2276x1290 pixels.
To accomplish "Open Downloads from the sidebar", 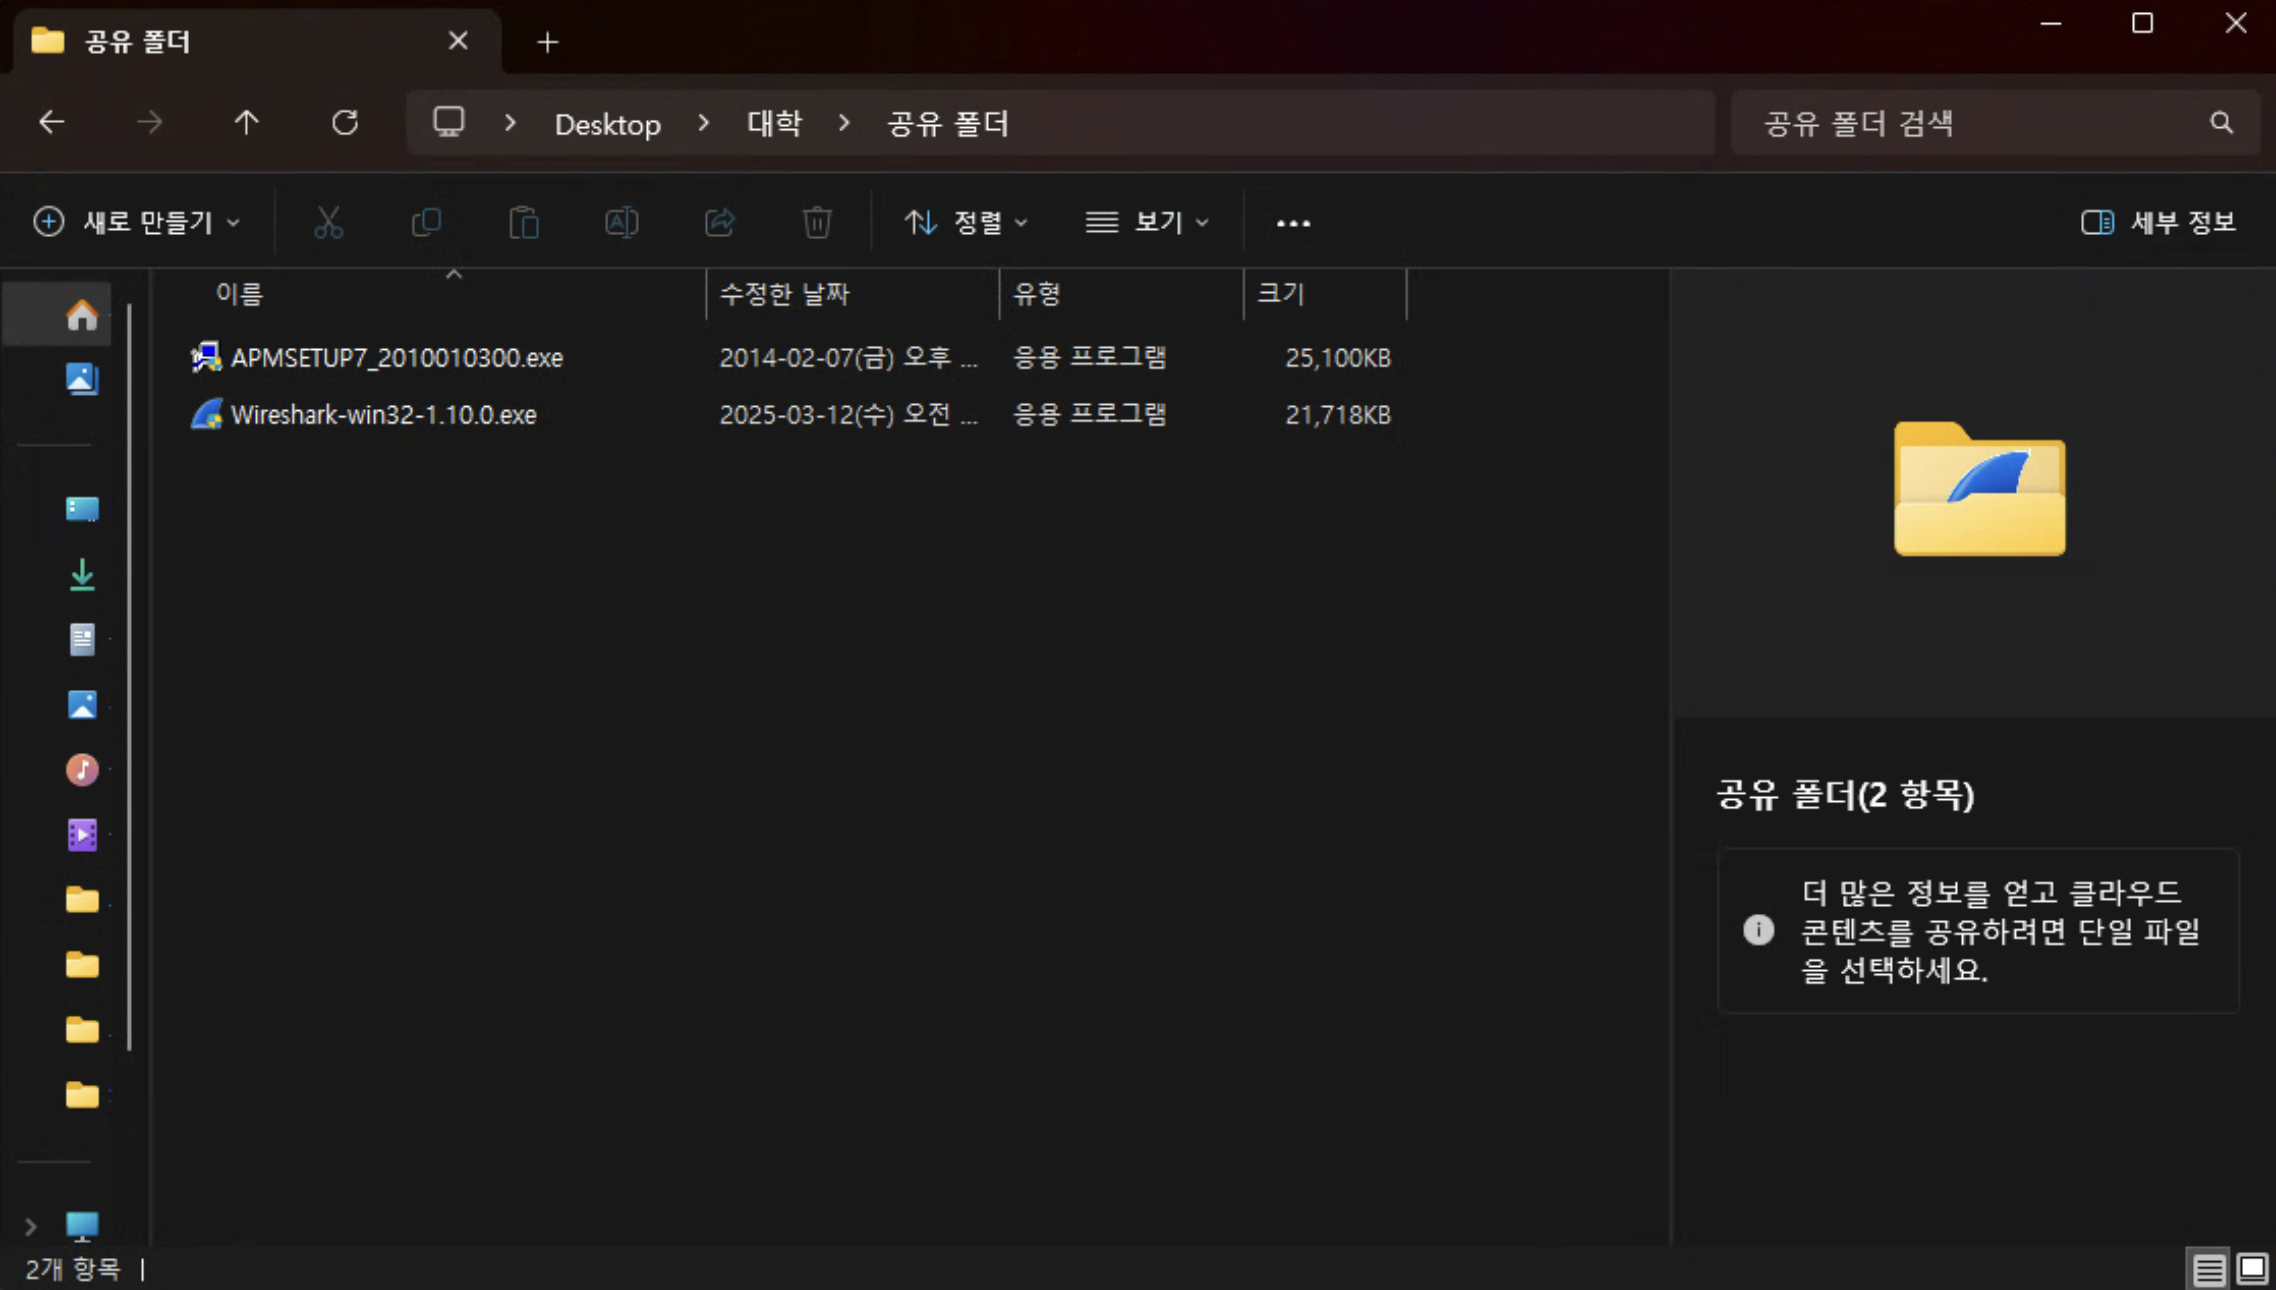I will [82, 574].
